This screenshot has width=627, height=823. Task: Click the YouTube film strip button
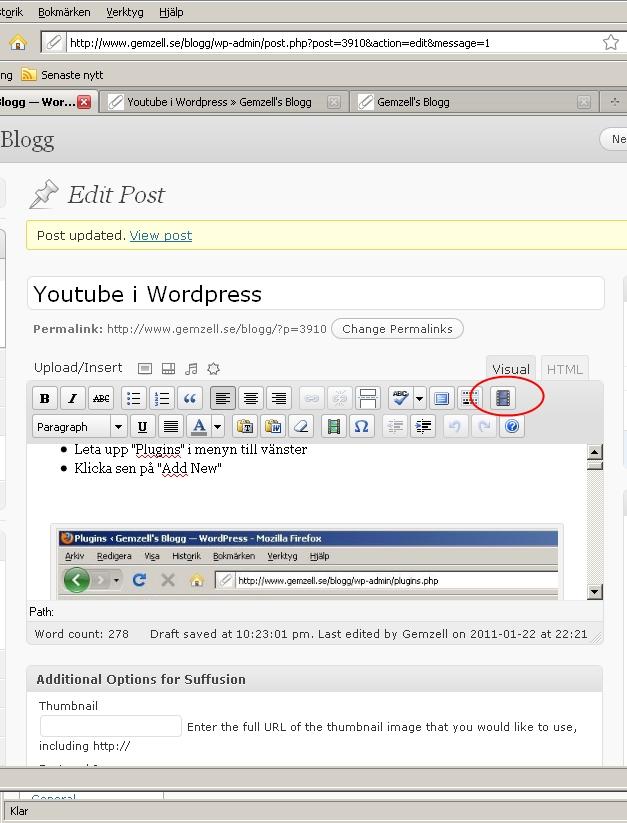pyautogui.click(x=503, y=398)
